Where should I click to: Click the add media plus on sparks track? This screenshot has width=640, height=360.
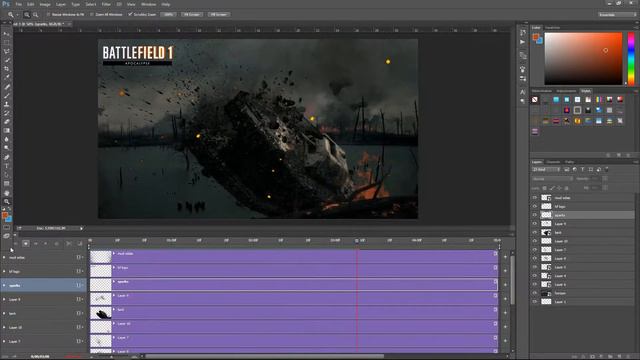pos(505,285)
